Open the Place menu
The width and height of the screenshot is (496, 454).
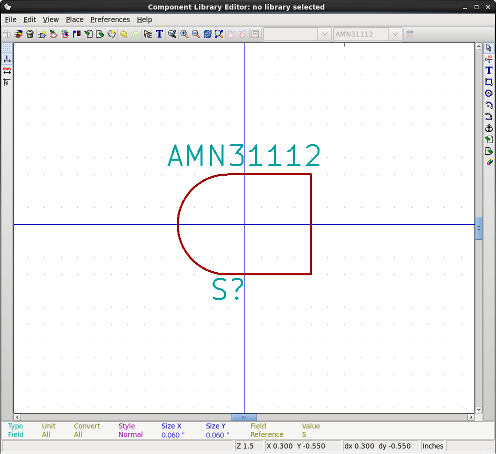[74, 20]
